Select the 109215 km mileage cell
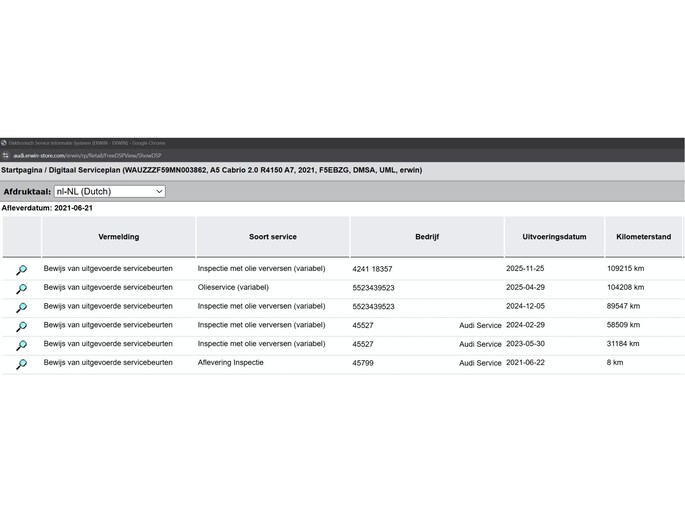The image size is (685, 514). click(626, 269)
